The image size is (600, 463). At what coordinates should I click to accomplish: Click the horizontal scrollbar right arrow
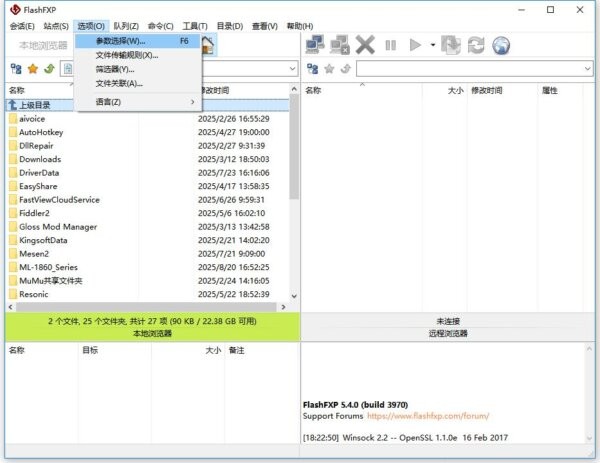point(283,307)
